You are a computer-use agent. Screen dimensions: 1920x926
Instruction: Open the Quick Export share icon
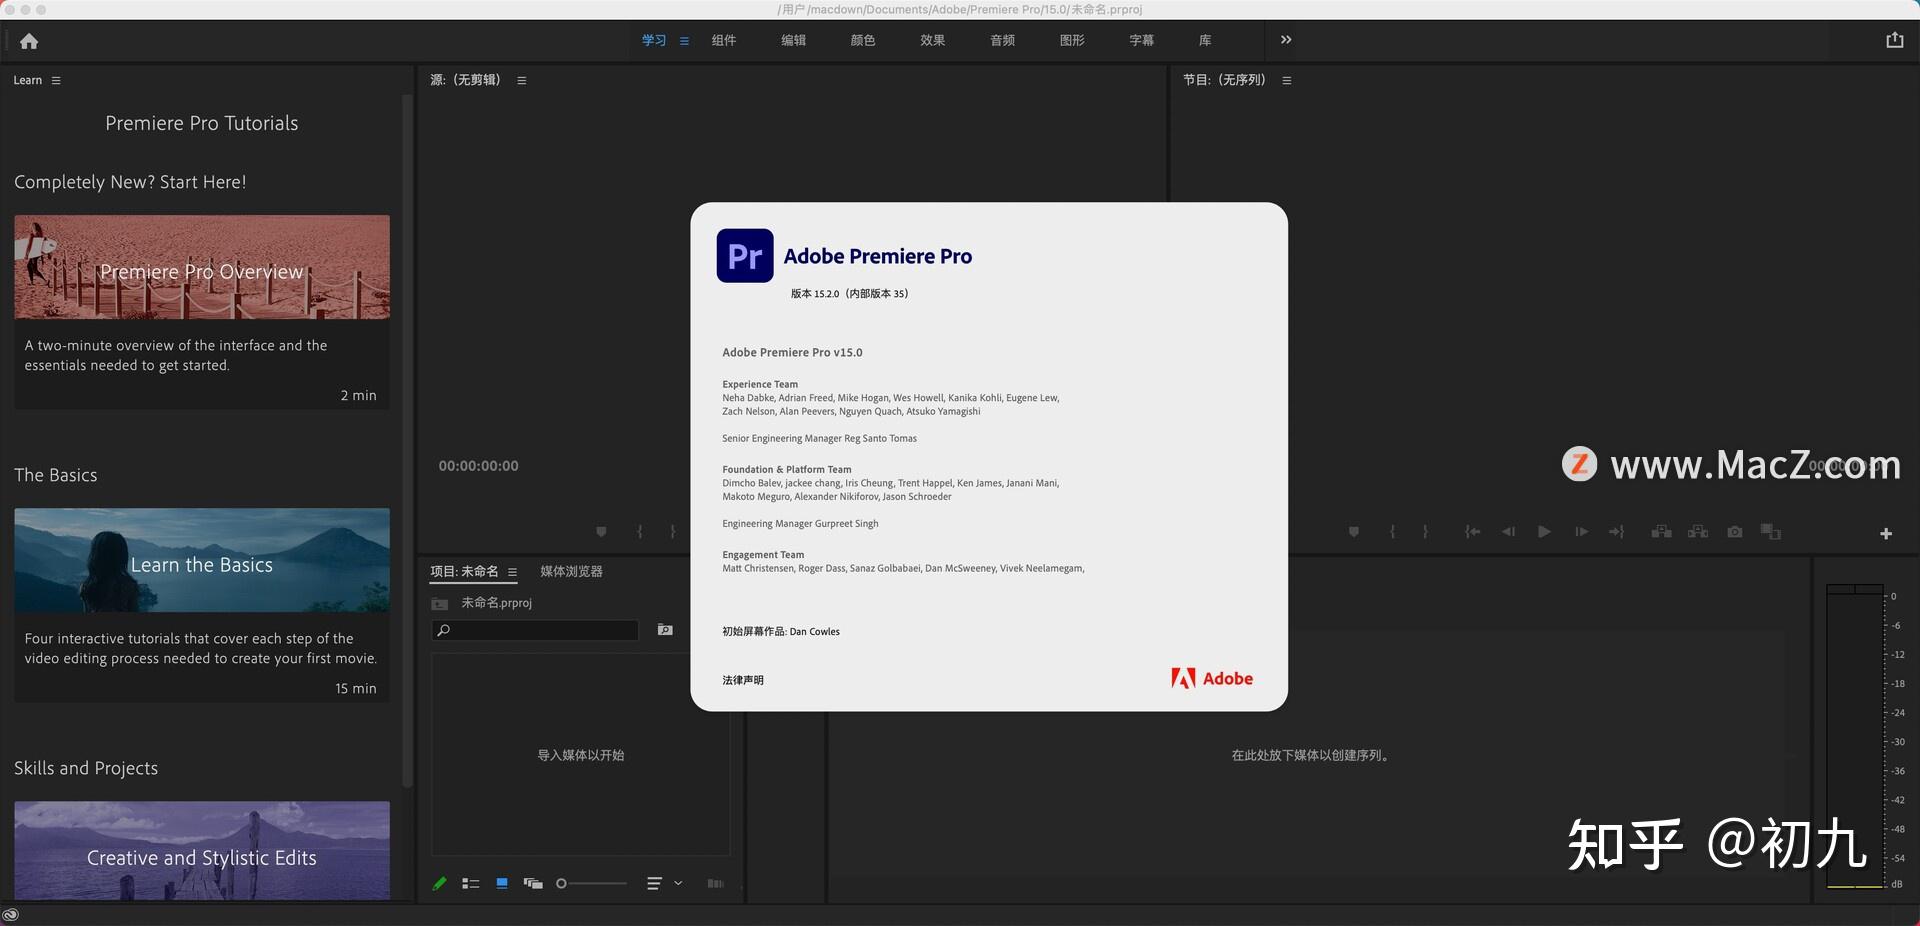[x=1894, y=40]
